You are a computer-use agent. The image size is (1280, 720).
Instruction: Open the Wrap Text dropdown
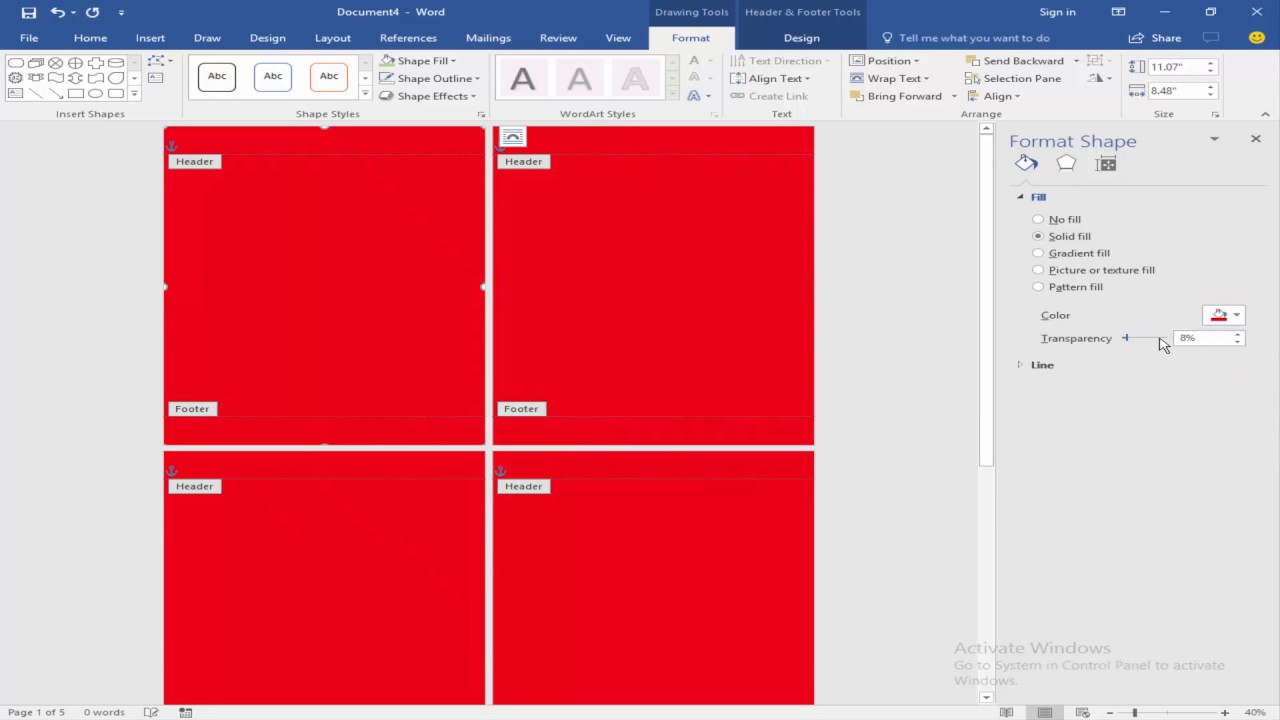(890, 78)
